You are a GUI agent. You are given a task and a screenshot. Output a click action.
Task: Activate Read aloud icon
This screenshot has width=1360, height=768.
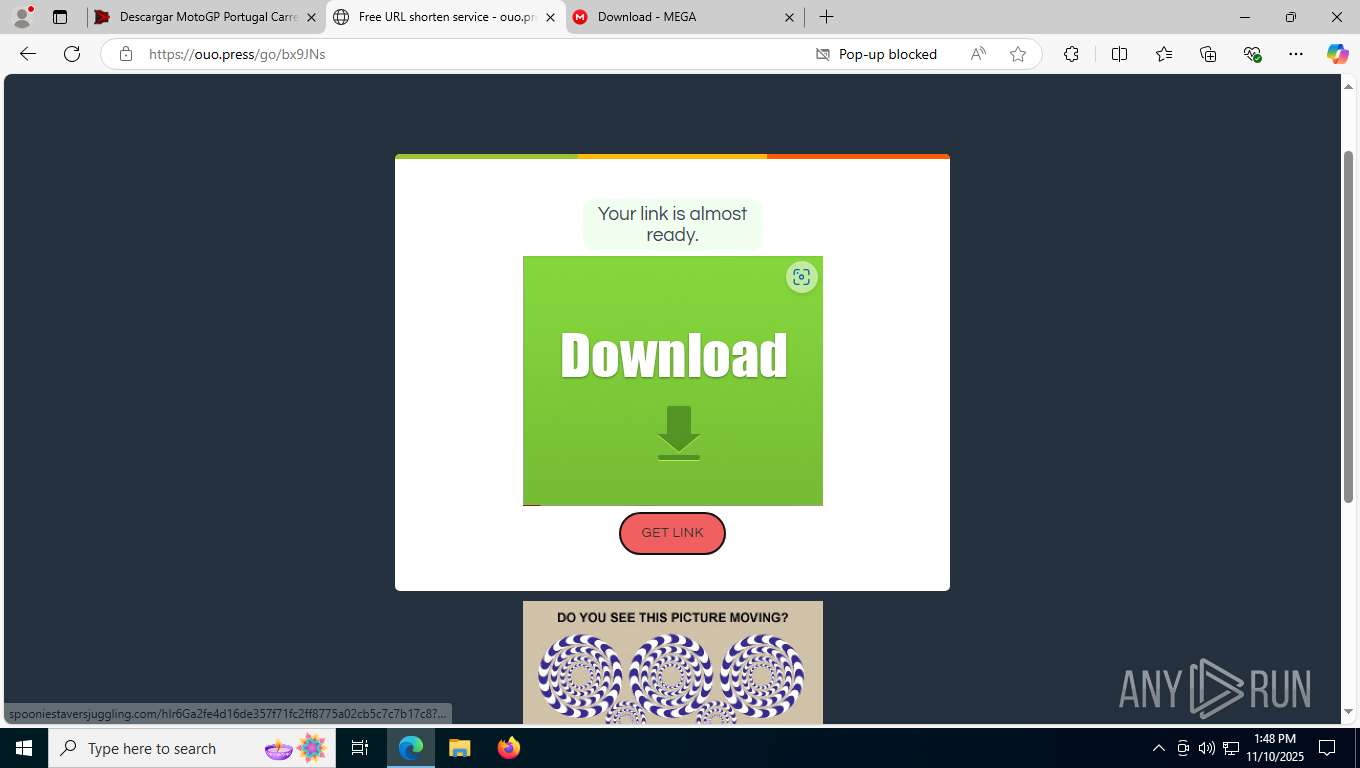[x=978, y=54]
